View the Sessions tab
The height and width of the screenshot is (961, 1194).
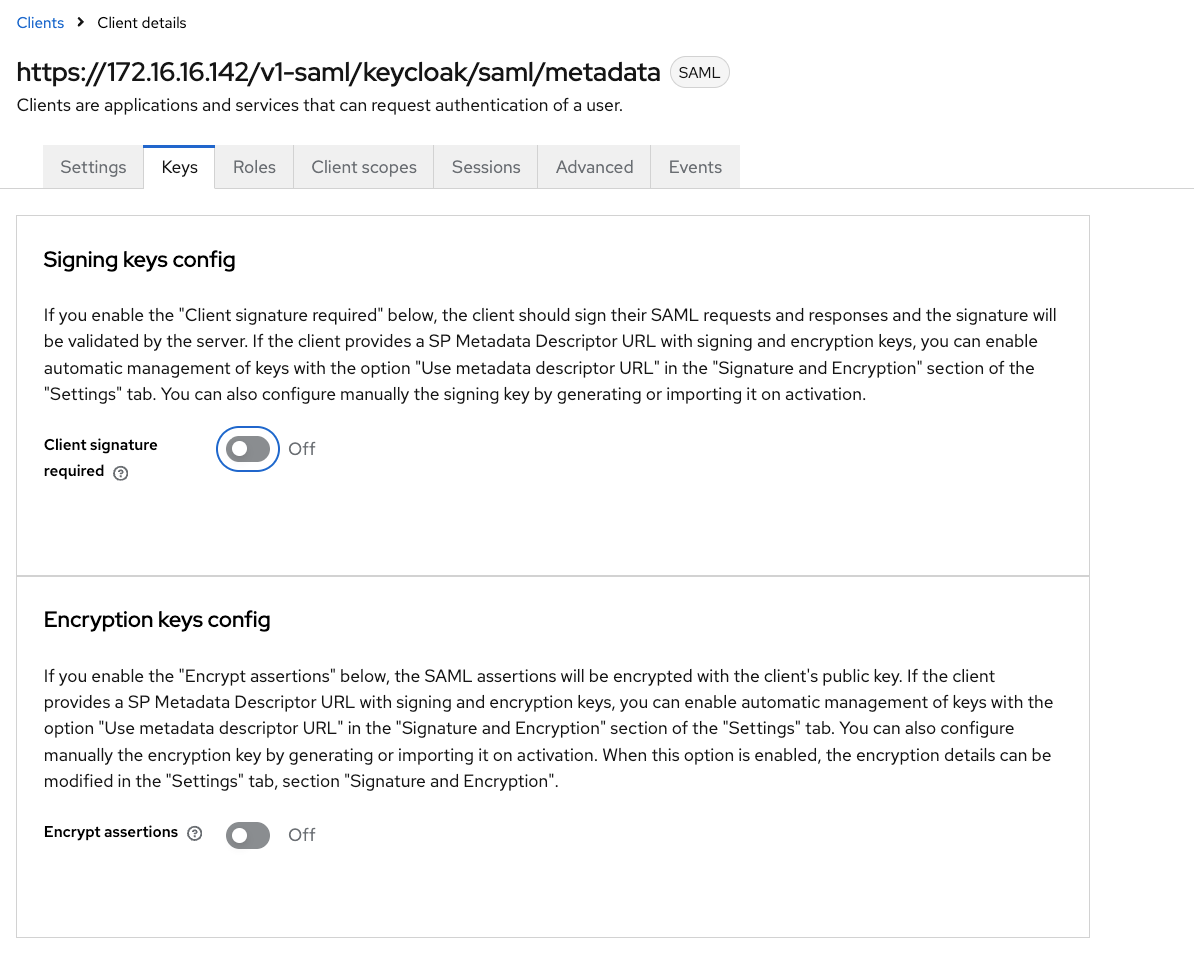click(486, 167)
